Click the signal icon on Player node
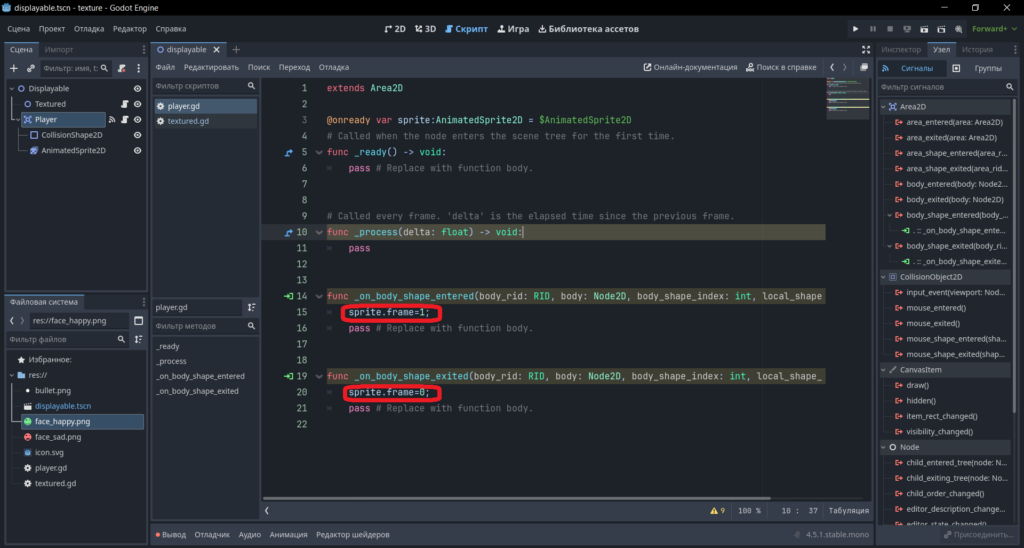The height and width of the screenshot is (548, 1024). click(112, 120)
